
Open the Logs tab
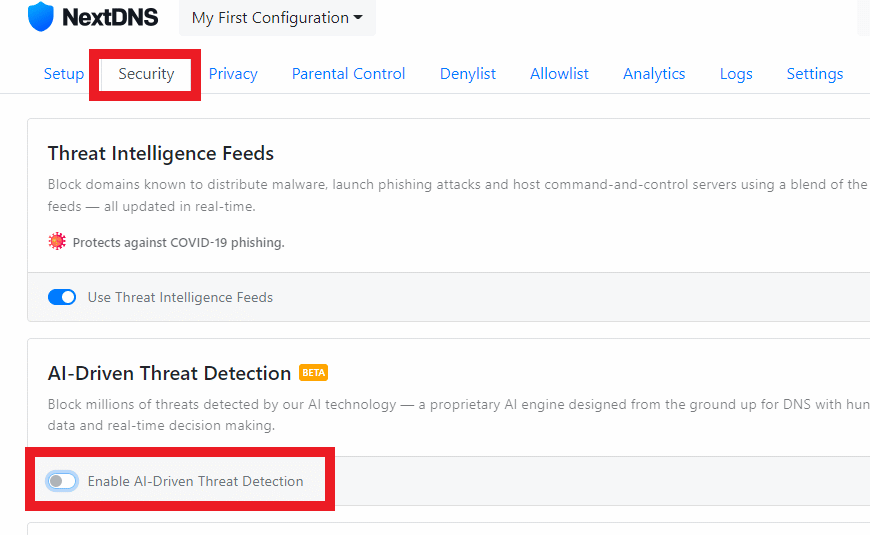click(736, 74)
